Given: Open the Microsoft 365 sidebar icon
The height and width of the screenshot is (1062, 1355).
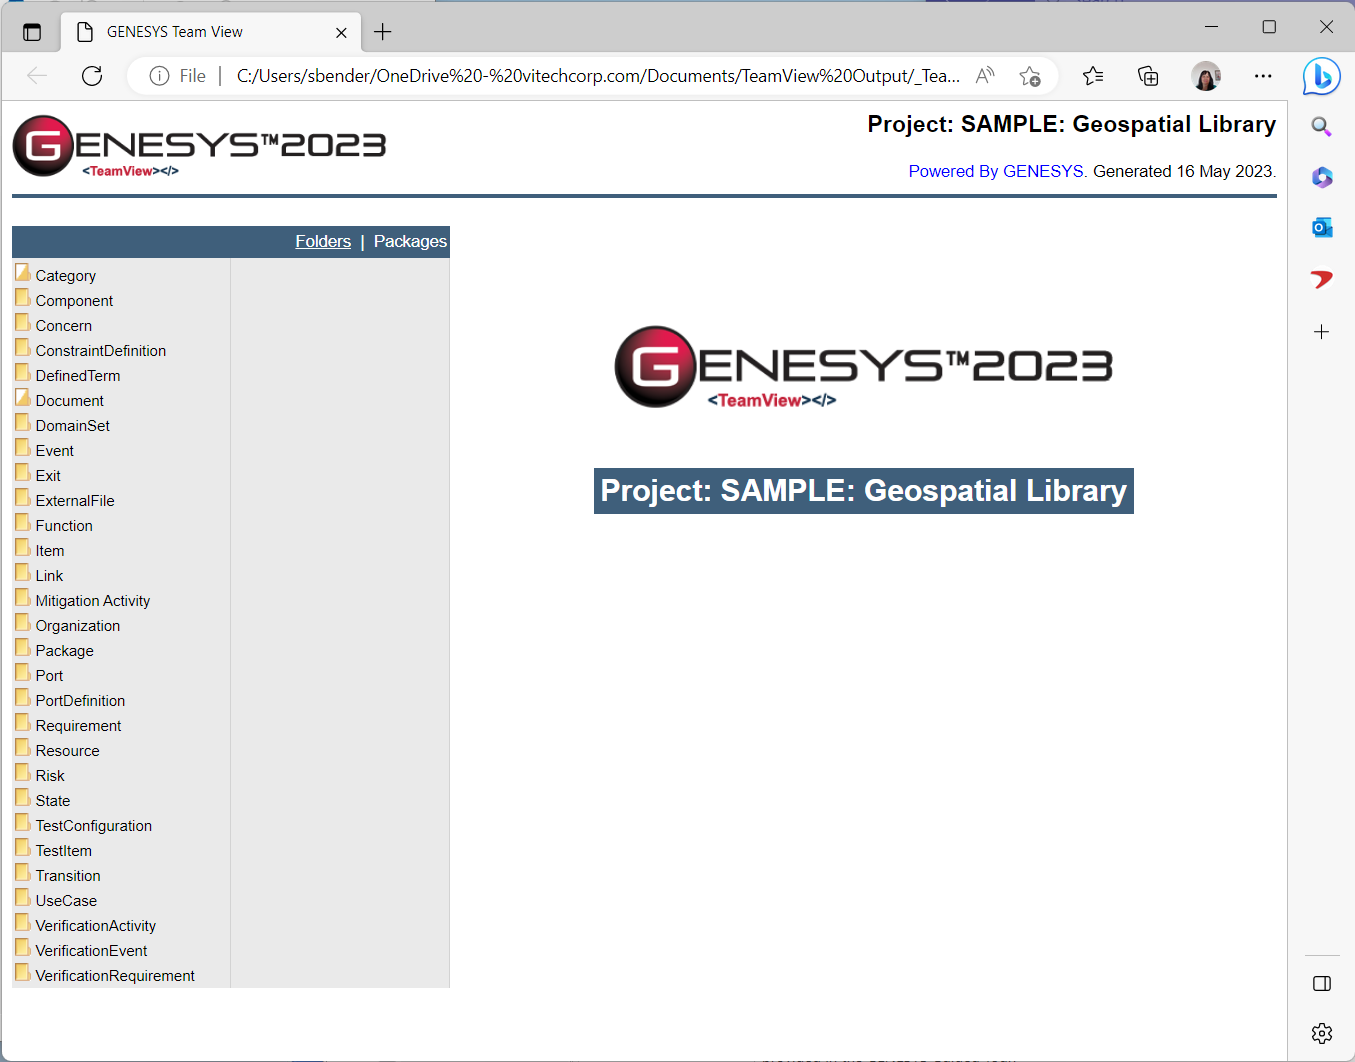Looking at the screenshot, I should coord(1321,177).
